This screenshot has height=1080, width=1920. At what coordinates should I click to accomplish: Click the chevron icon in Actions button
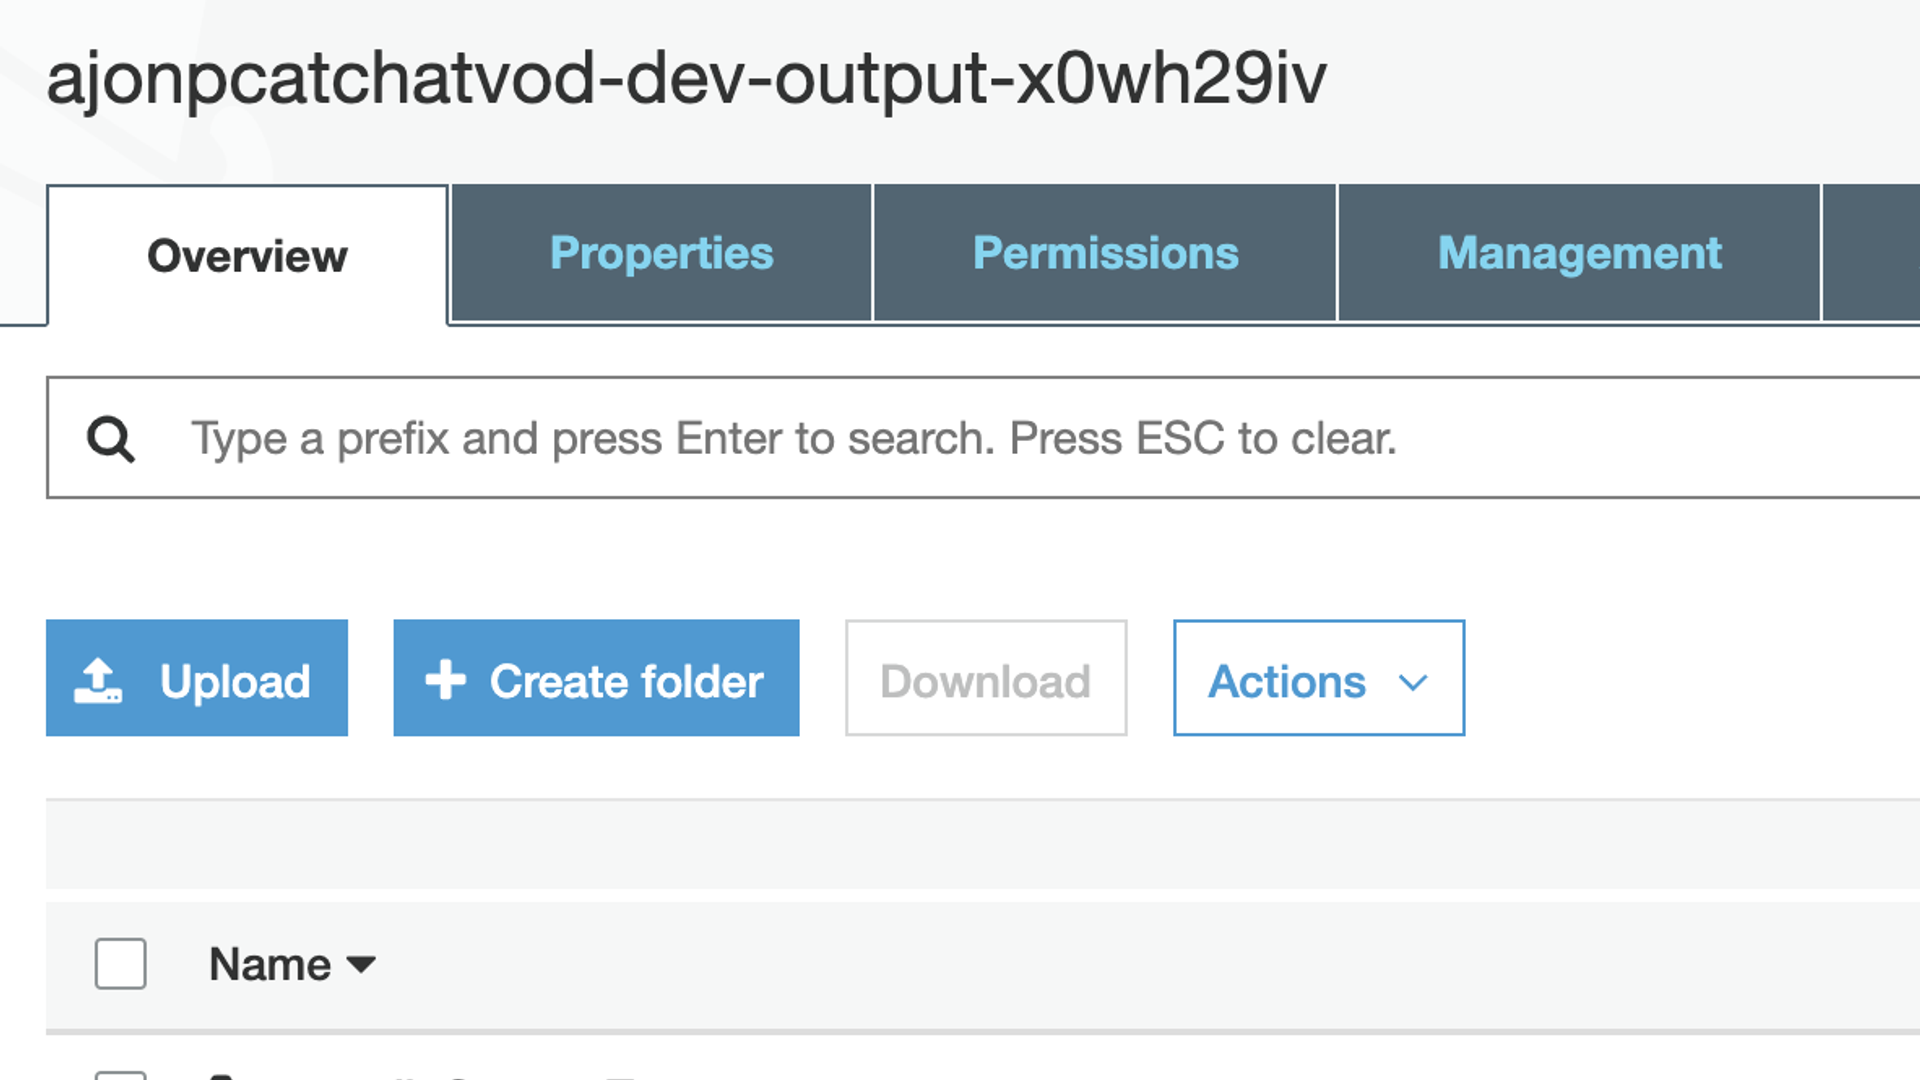click(1412, 682)
